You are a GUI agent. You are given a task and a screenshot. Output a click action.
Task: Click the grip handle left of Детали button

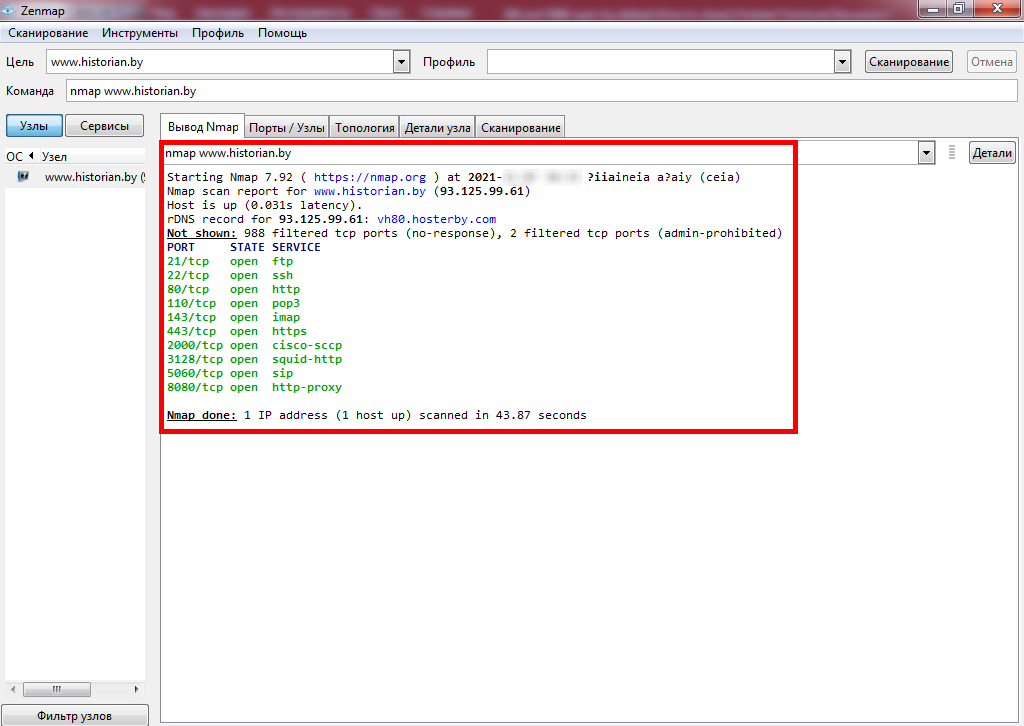click(x=952, y=153)
